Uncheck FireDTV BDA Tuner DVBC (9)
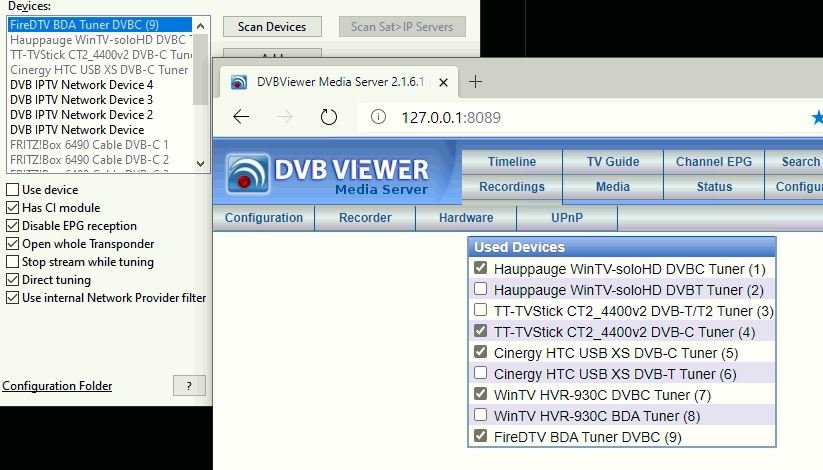This screenshot has width=823, height=470. tap(481, 437)
